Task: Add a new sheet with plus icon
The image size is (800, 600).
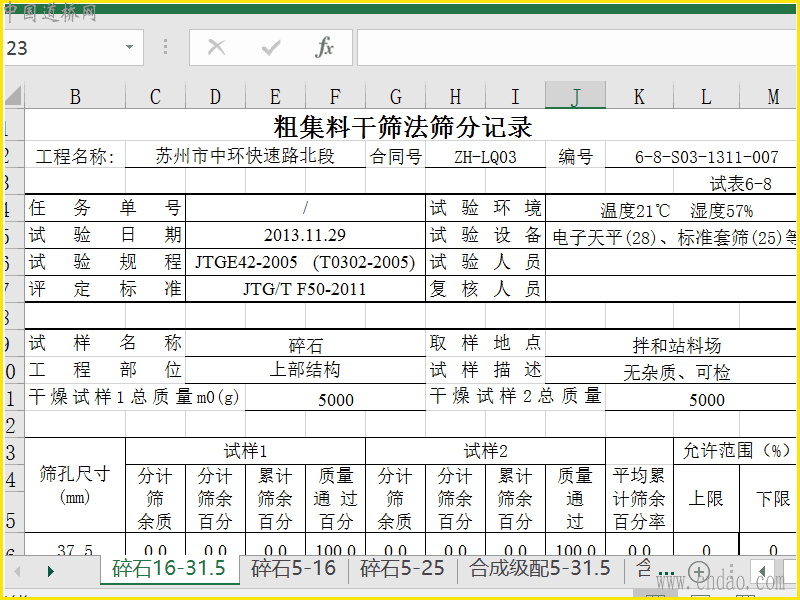Action: click(x=699, y=571)
